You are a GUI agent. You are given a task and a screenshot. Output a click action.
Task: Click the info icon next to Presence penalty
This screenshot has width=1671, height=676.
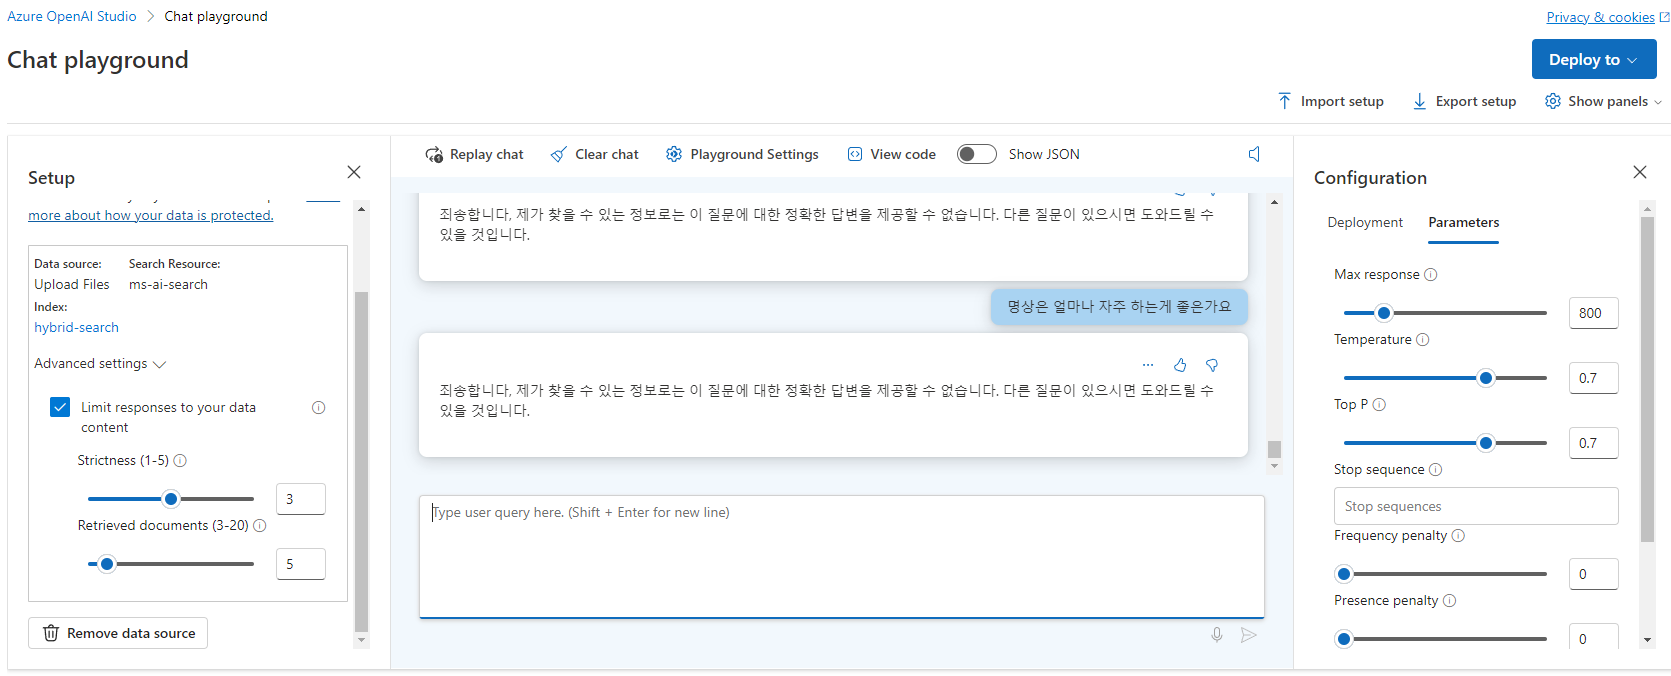[1449, 600]
